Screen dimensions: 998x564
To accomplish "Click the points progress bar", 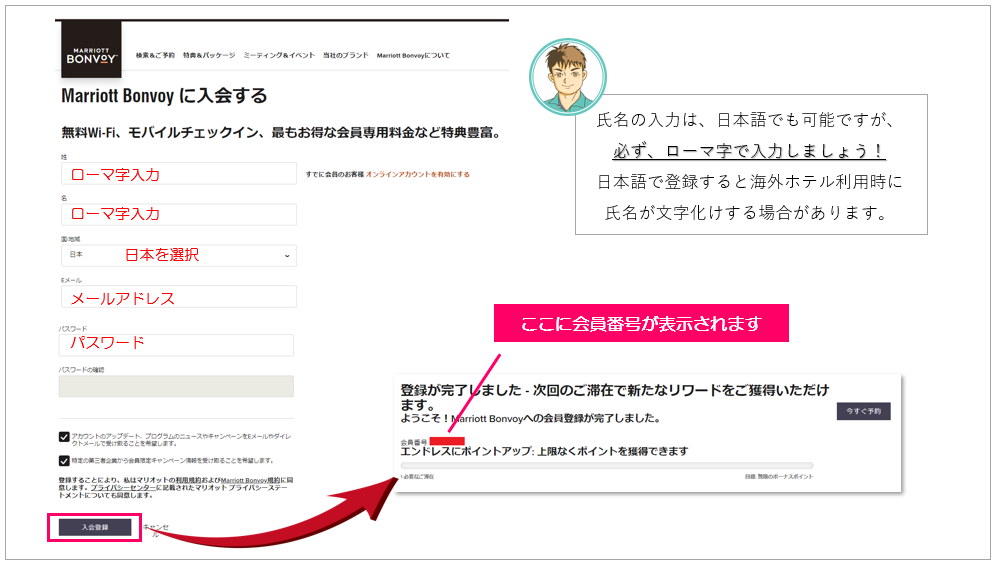I will [x=607, y=466].
